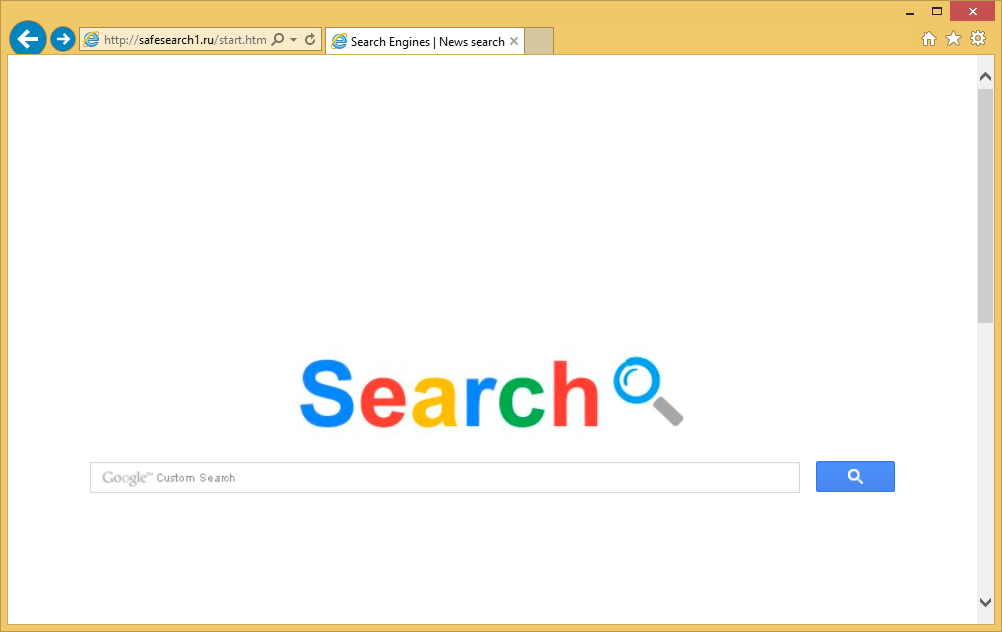Click the forward navigation arrow

click(63, 39)
